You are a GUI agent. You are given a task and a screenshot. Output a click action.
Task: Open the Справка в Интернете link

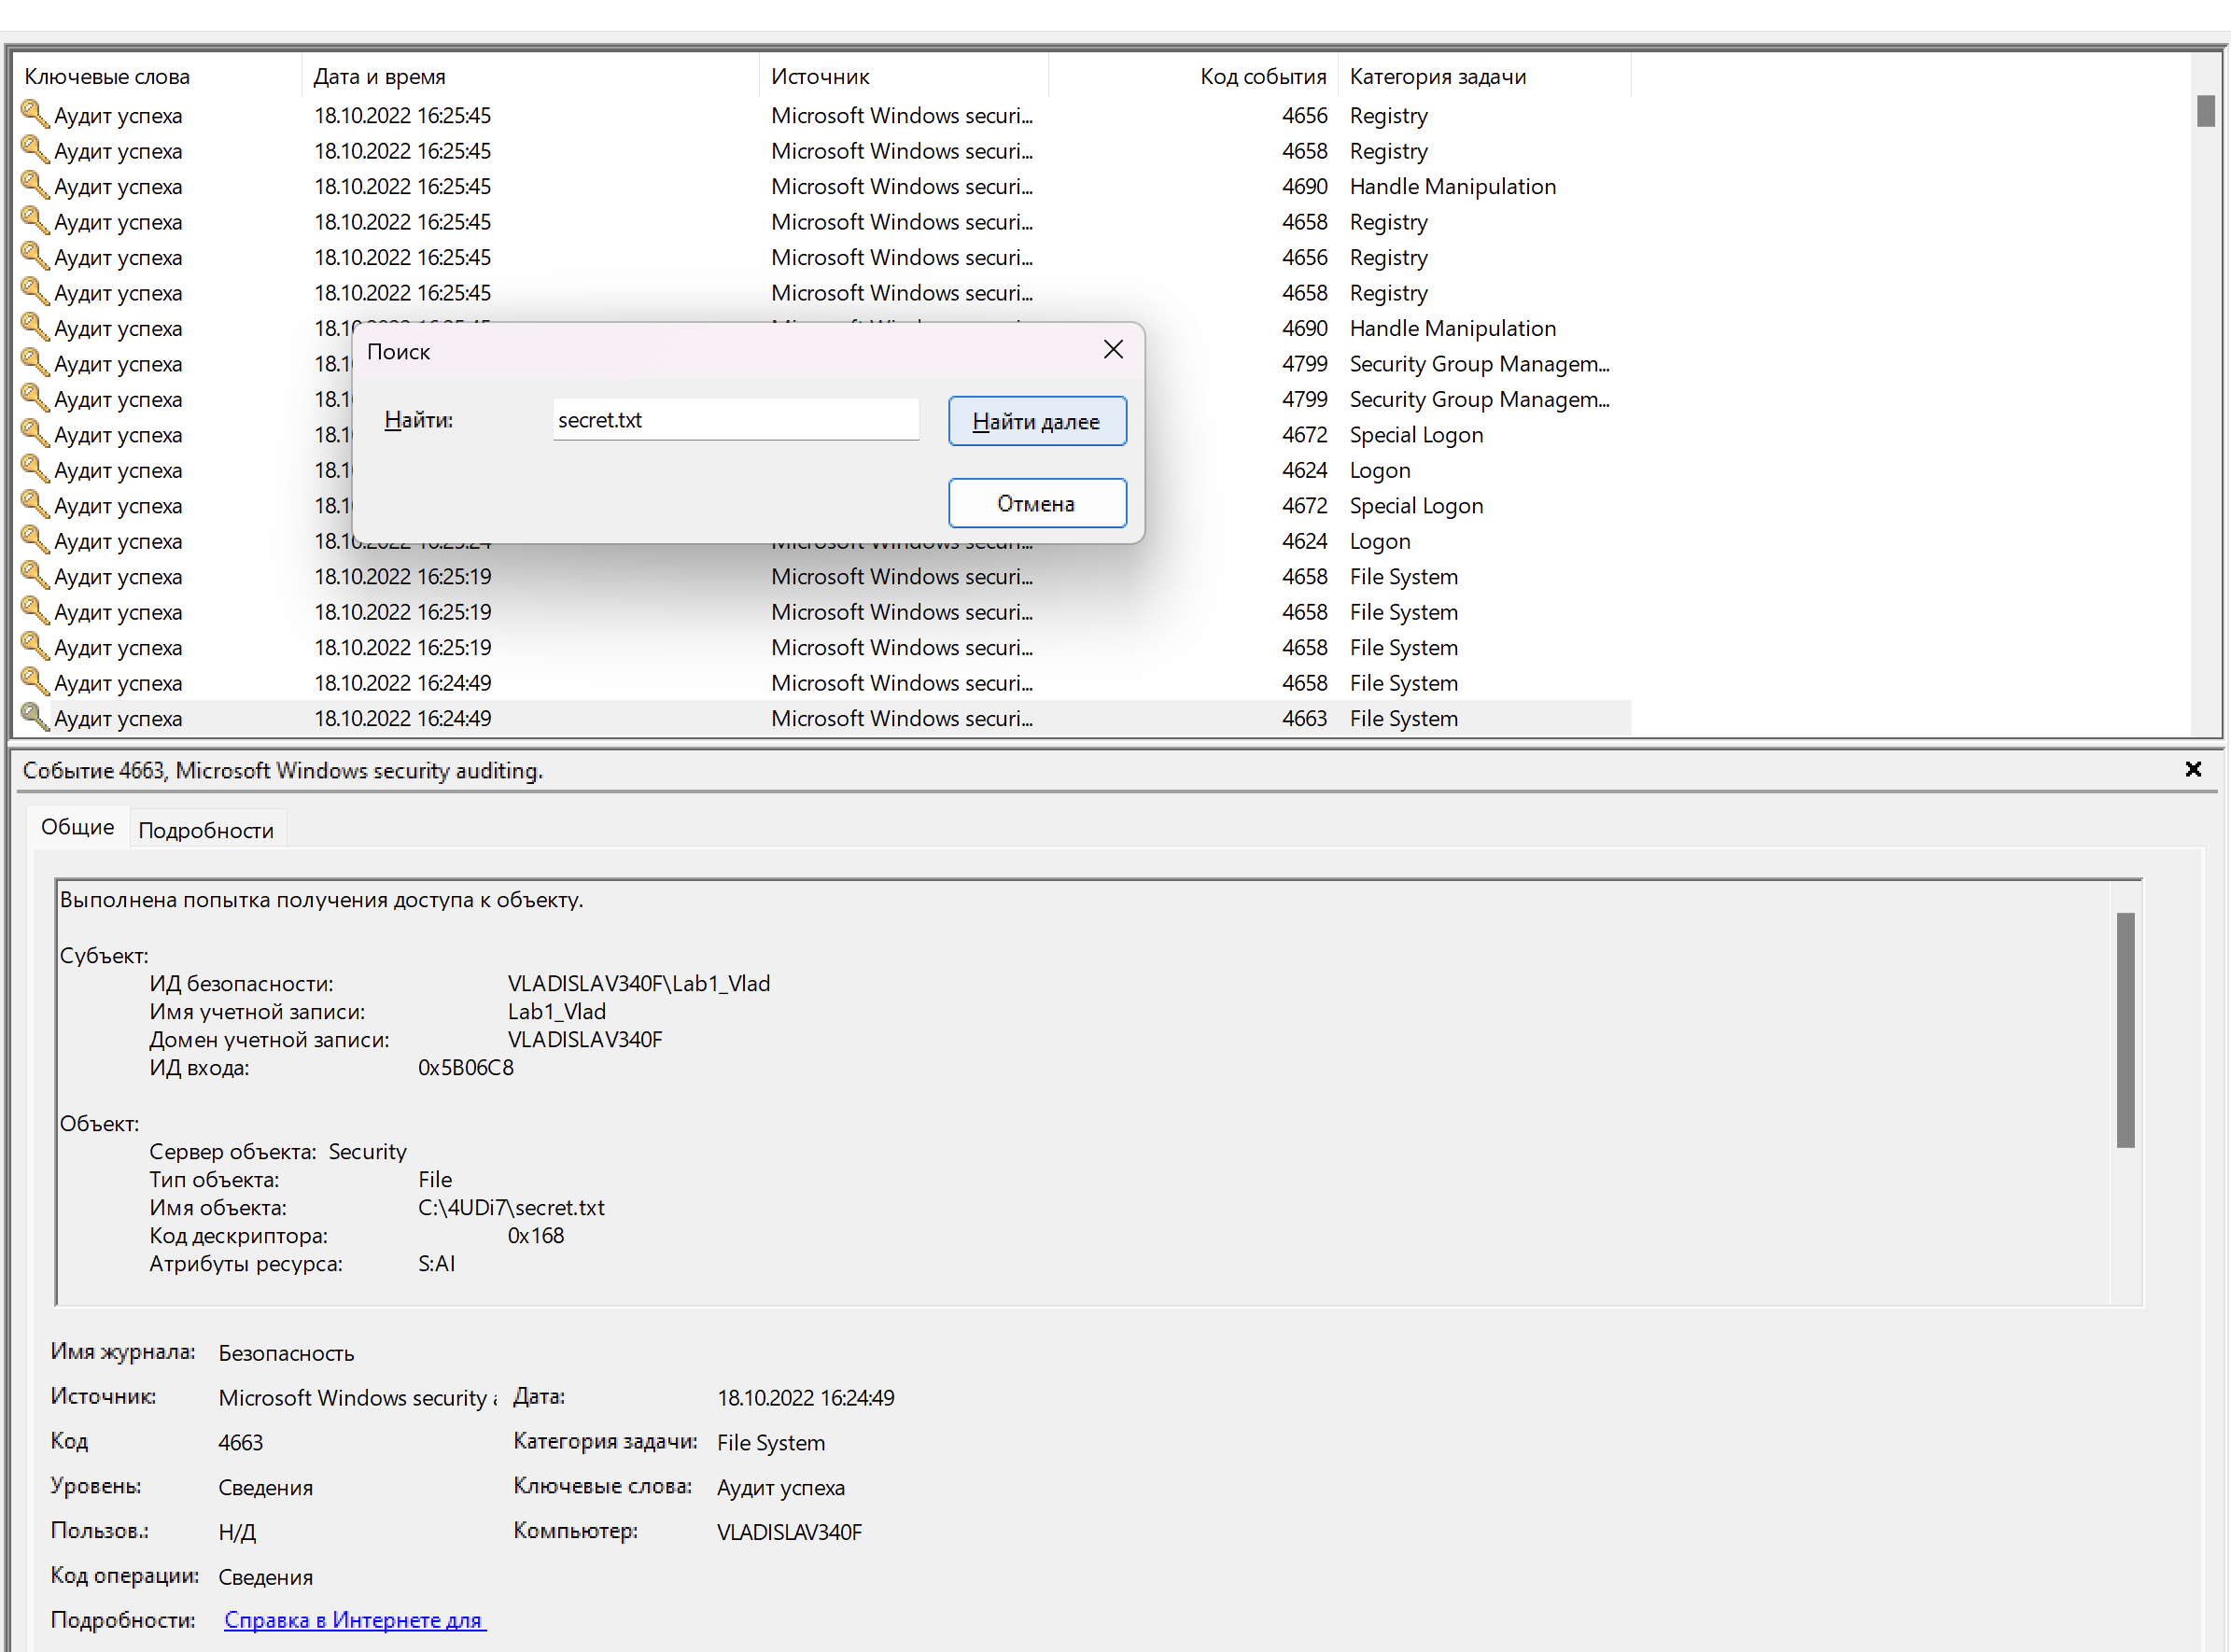click(x=354, y=1619)
